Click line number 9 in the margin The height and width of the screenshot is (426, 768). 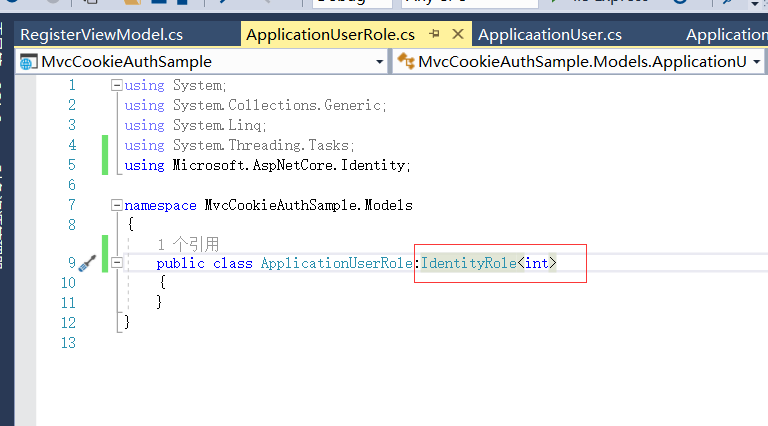[x=72, y=263]
